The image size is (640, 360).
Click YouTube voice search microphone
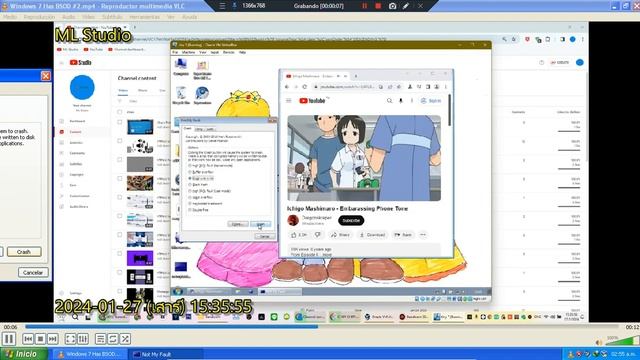401,100
